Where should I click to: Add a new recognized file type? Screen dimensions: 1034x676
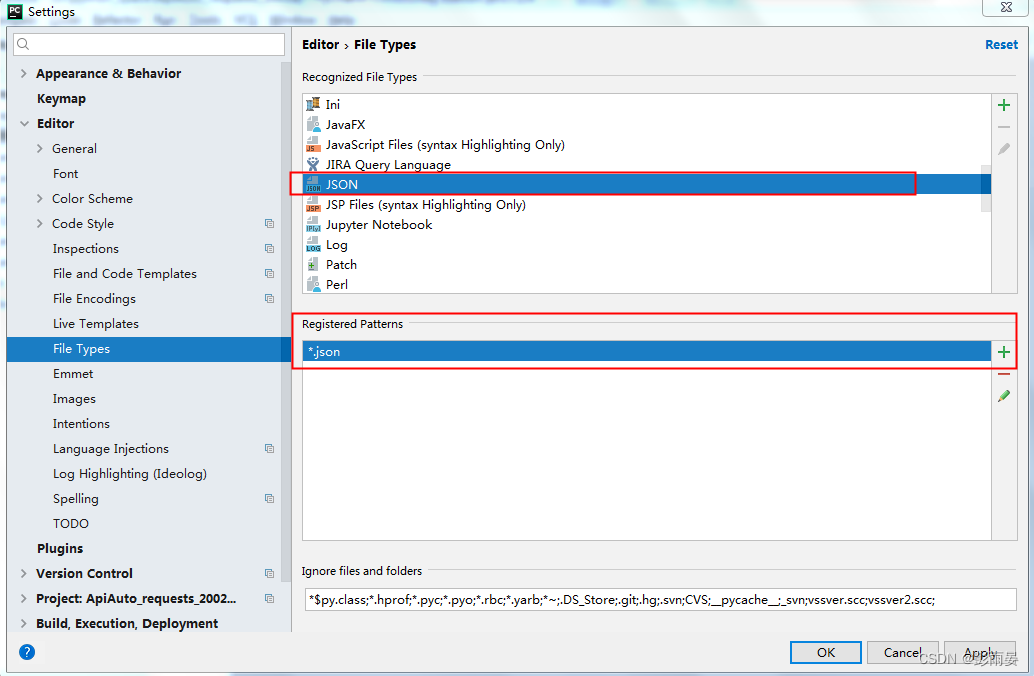pyautogui.click(x=1004, y=106)
